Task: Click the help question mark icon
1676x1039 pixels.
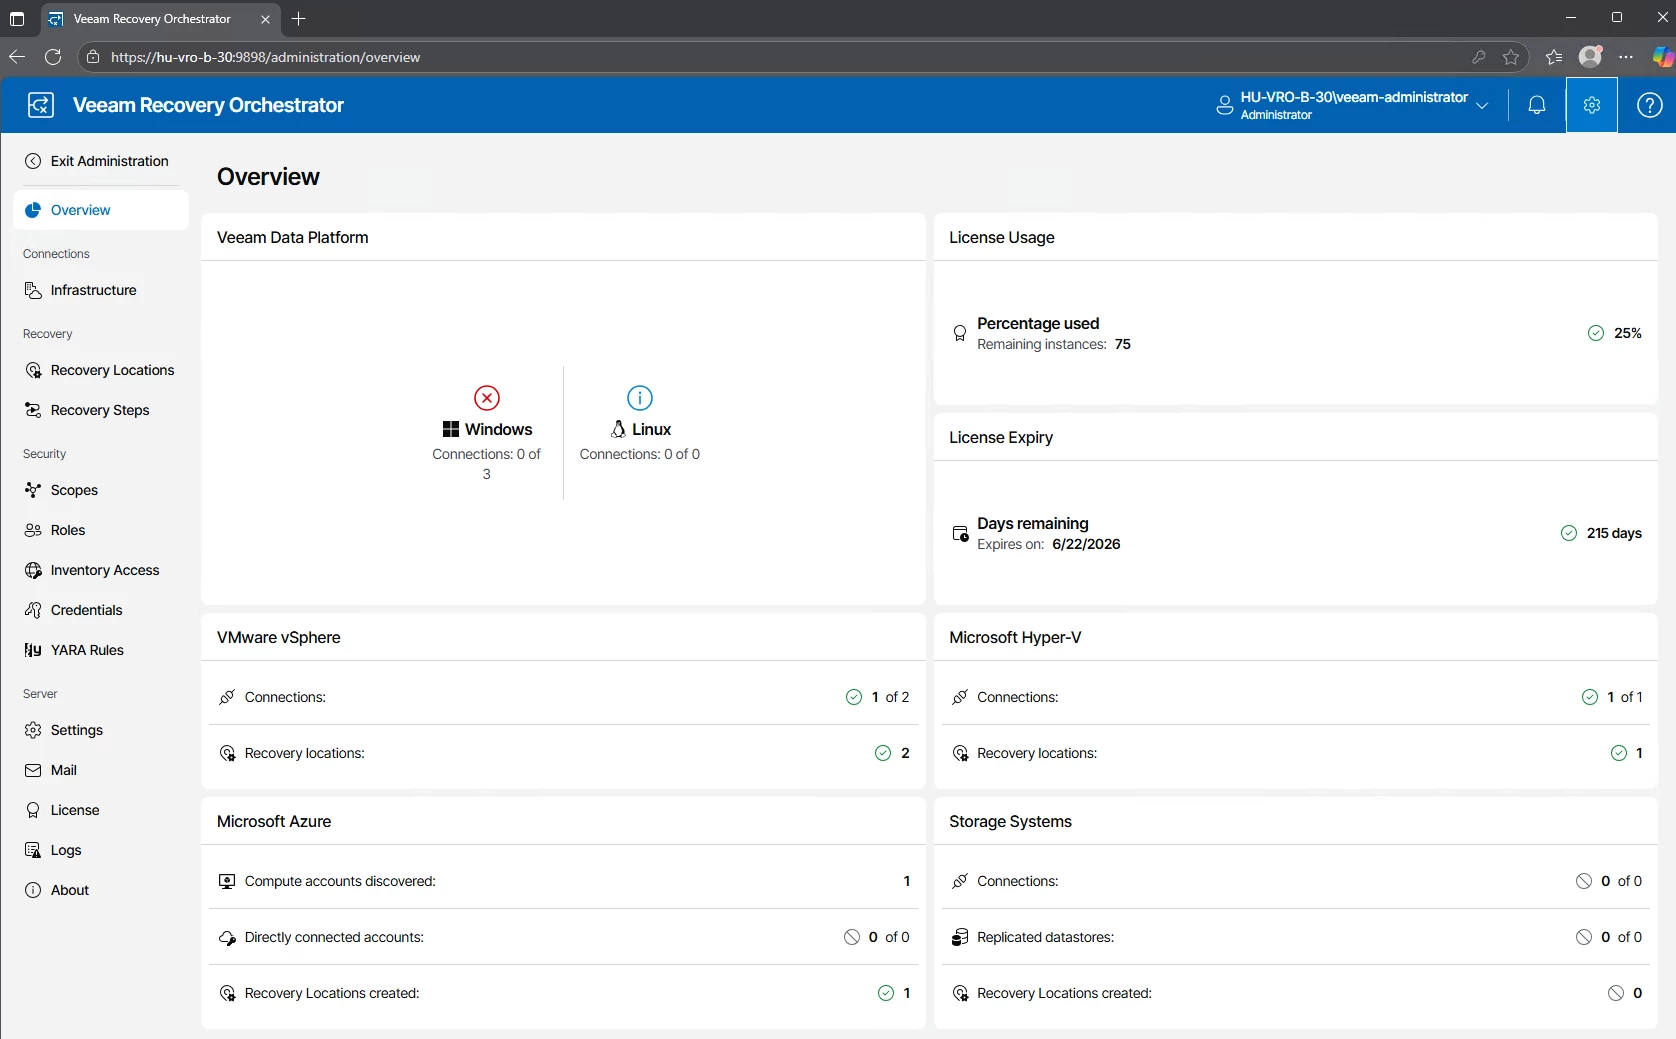Action: pos(1649,105)
